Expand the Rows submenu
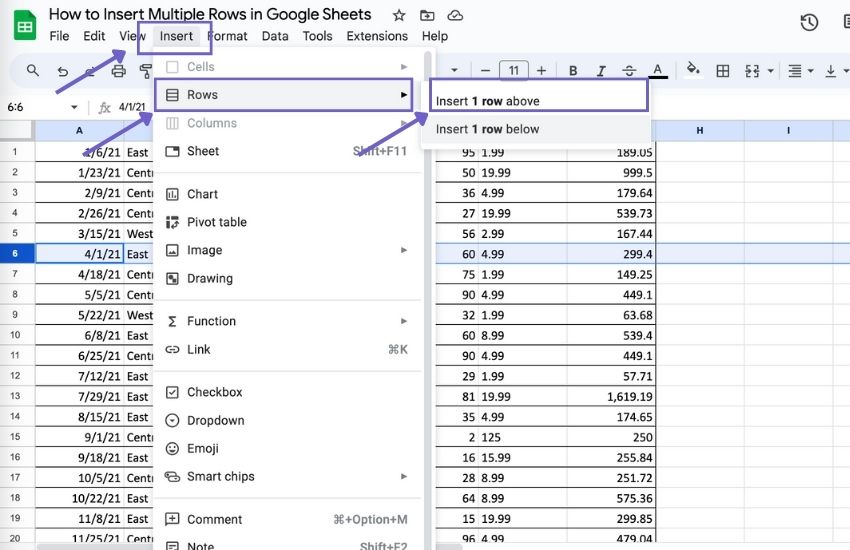The width and height of the screenshot is (850, 550). pos(284,95)
